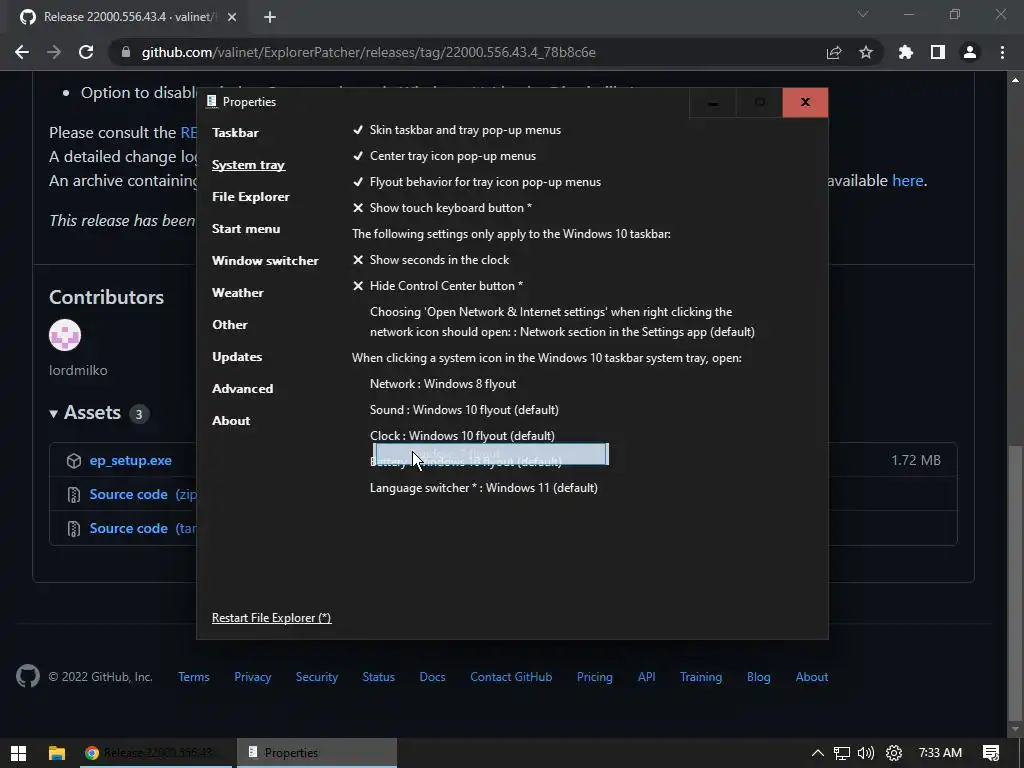
Task: Open settings gear tray icon
Action: [894, 753]
